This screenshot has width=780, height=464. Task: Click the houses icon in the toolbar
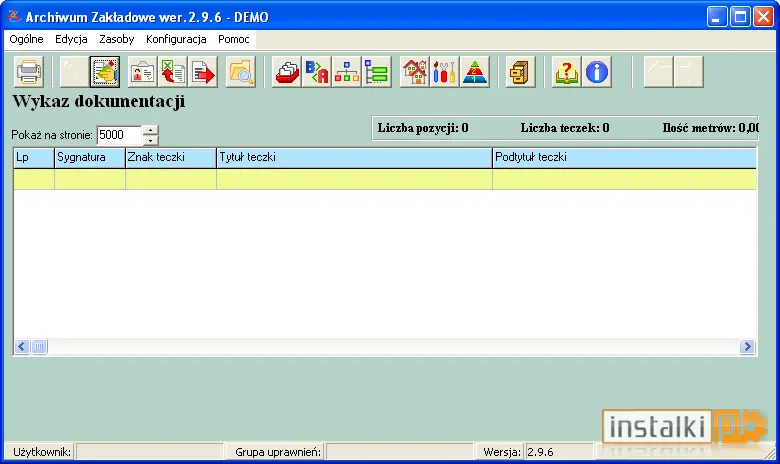(x=415, y=72)
